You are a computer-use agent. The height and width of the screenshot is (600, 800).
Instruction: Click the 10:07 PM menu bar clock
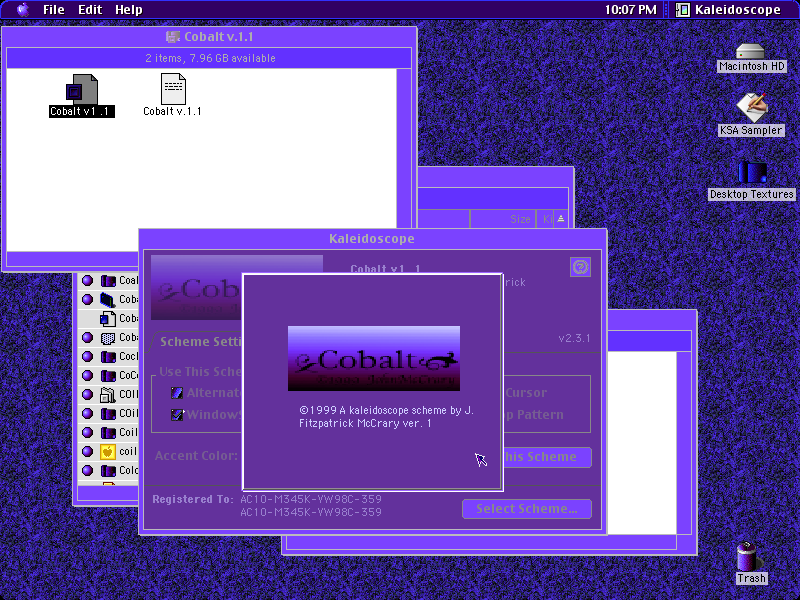[631, 10]
